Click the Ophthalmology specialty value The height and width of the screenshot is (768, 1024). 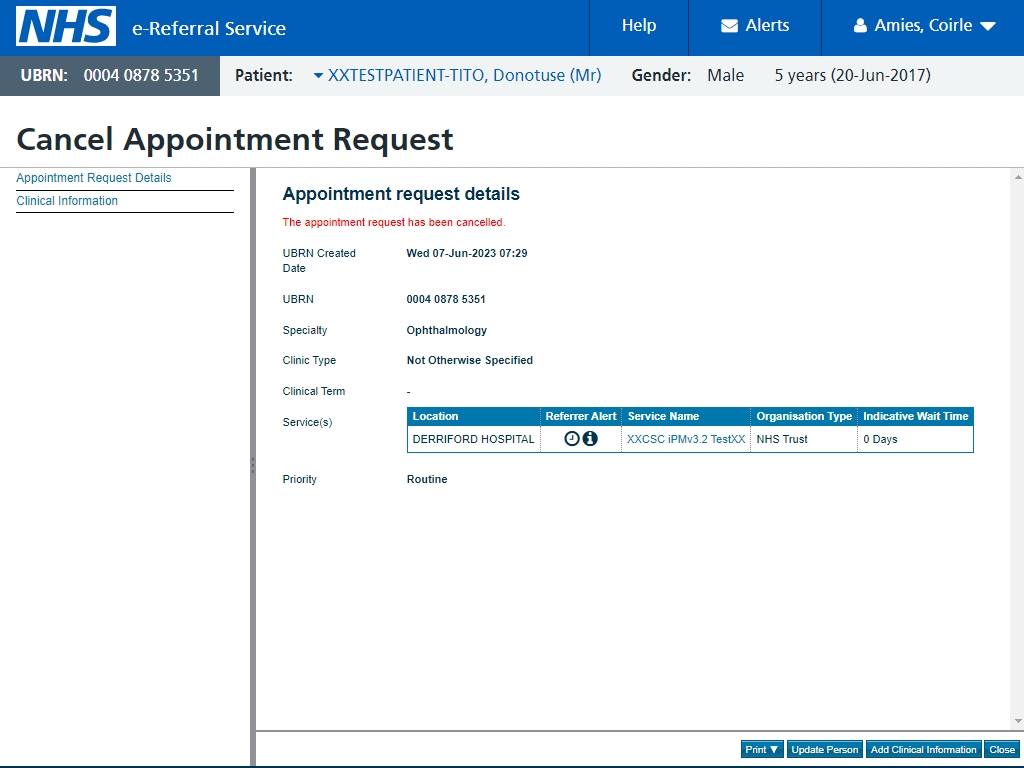(x=447, y=330)
